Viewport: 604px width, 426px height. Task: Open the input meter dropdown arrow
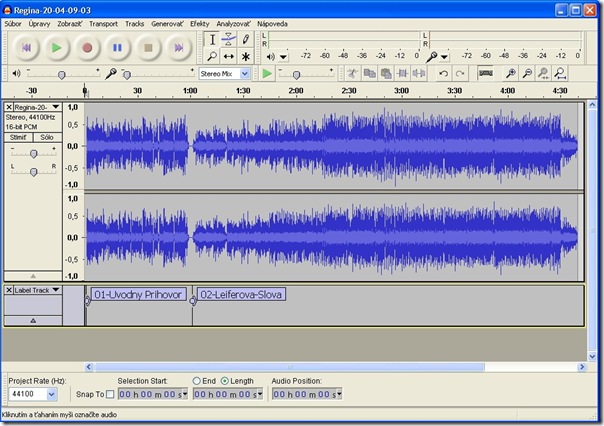point(444,57)
